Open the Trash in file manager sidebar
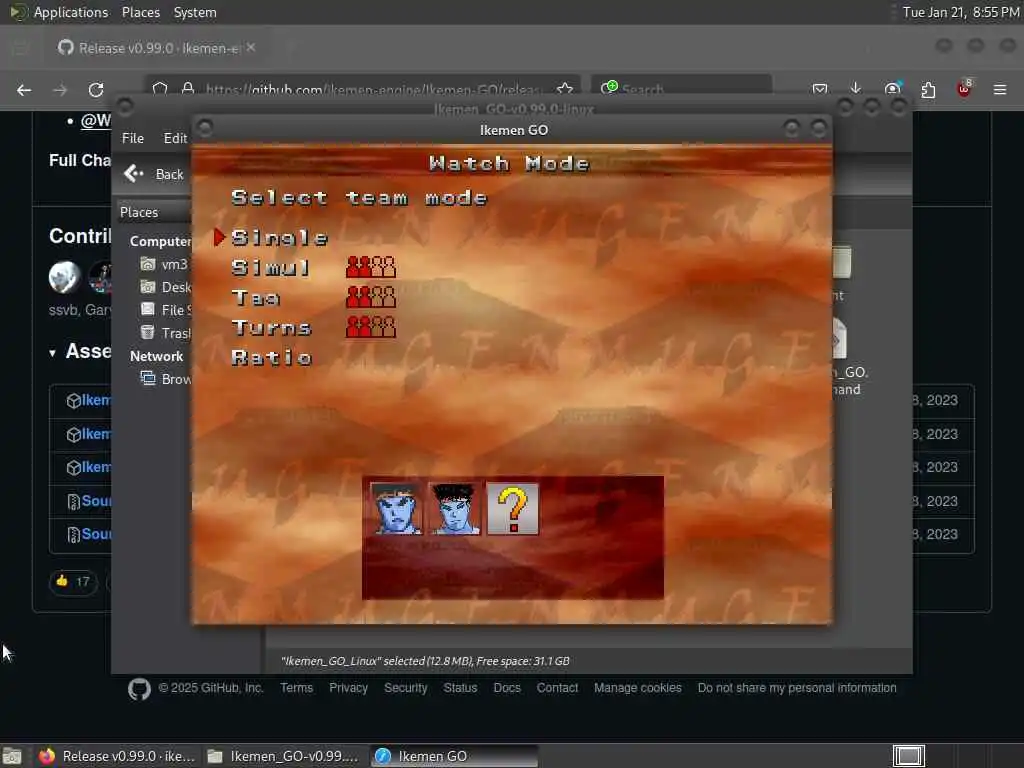1024x768 pixels. pos(166,333)
